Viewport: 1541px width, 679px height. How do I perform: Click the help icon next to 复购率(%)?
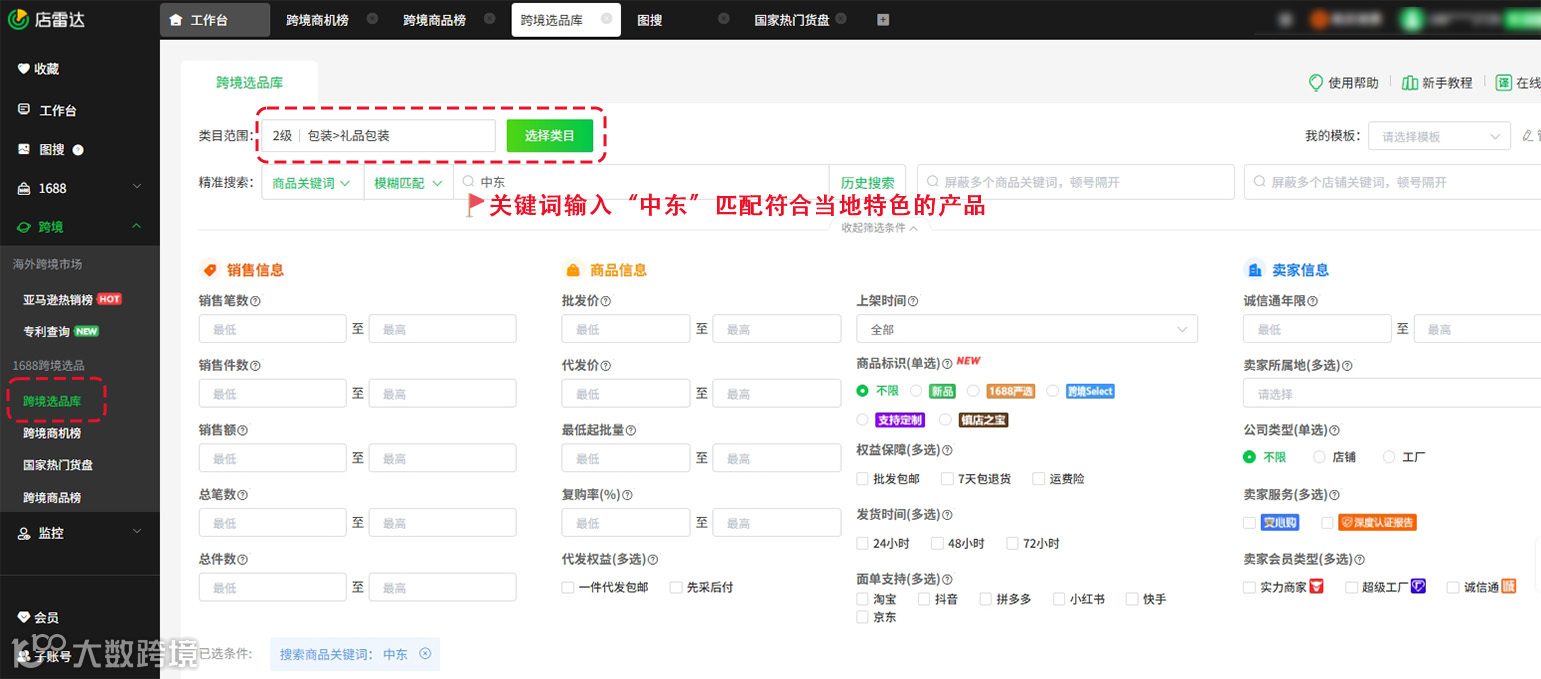[627, 495]
